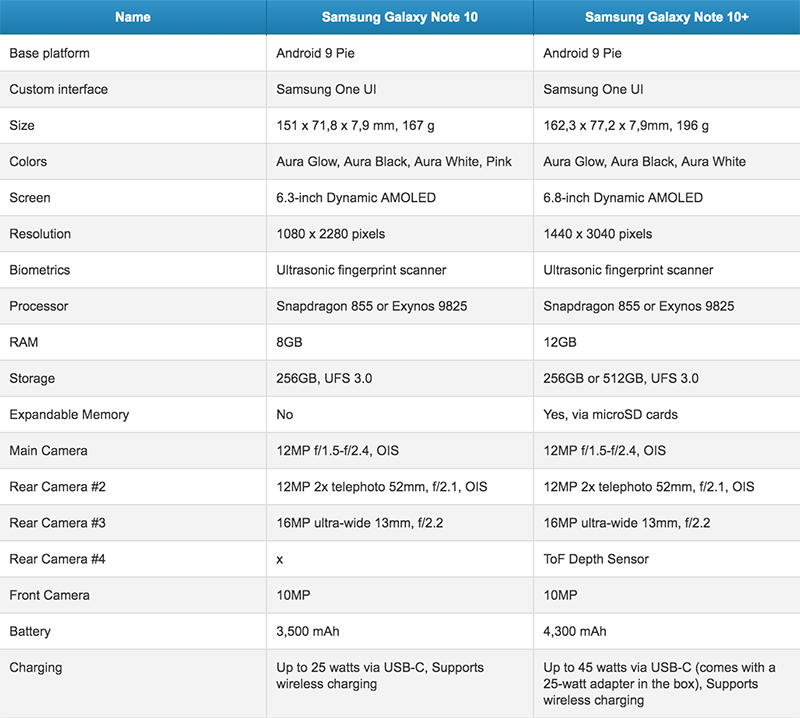Click the Processor row label
This screenshot has width=800, height=718.
[39, 305]
